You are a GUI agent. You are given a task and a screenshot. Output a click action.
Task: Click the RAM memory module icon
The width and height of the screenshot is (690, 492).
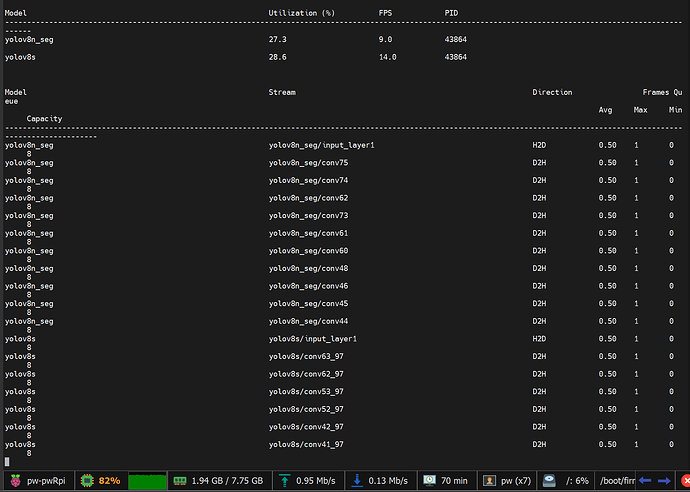point(181,480)
